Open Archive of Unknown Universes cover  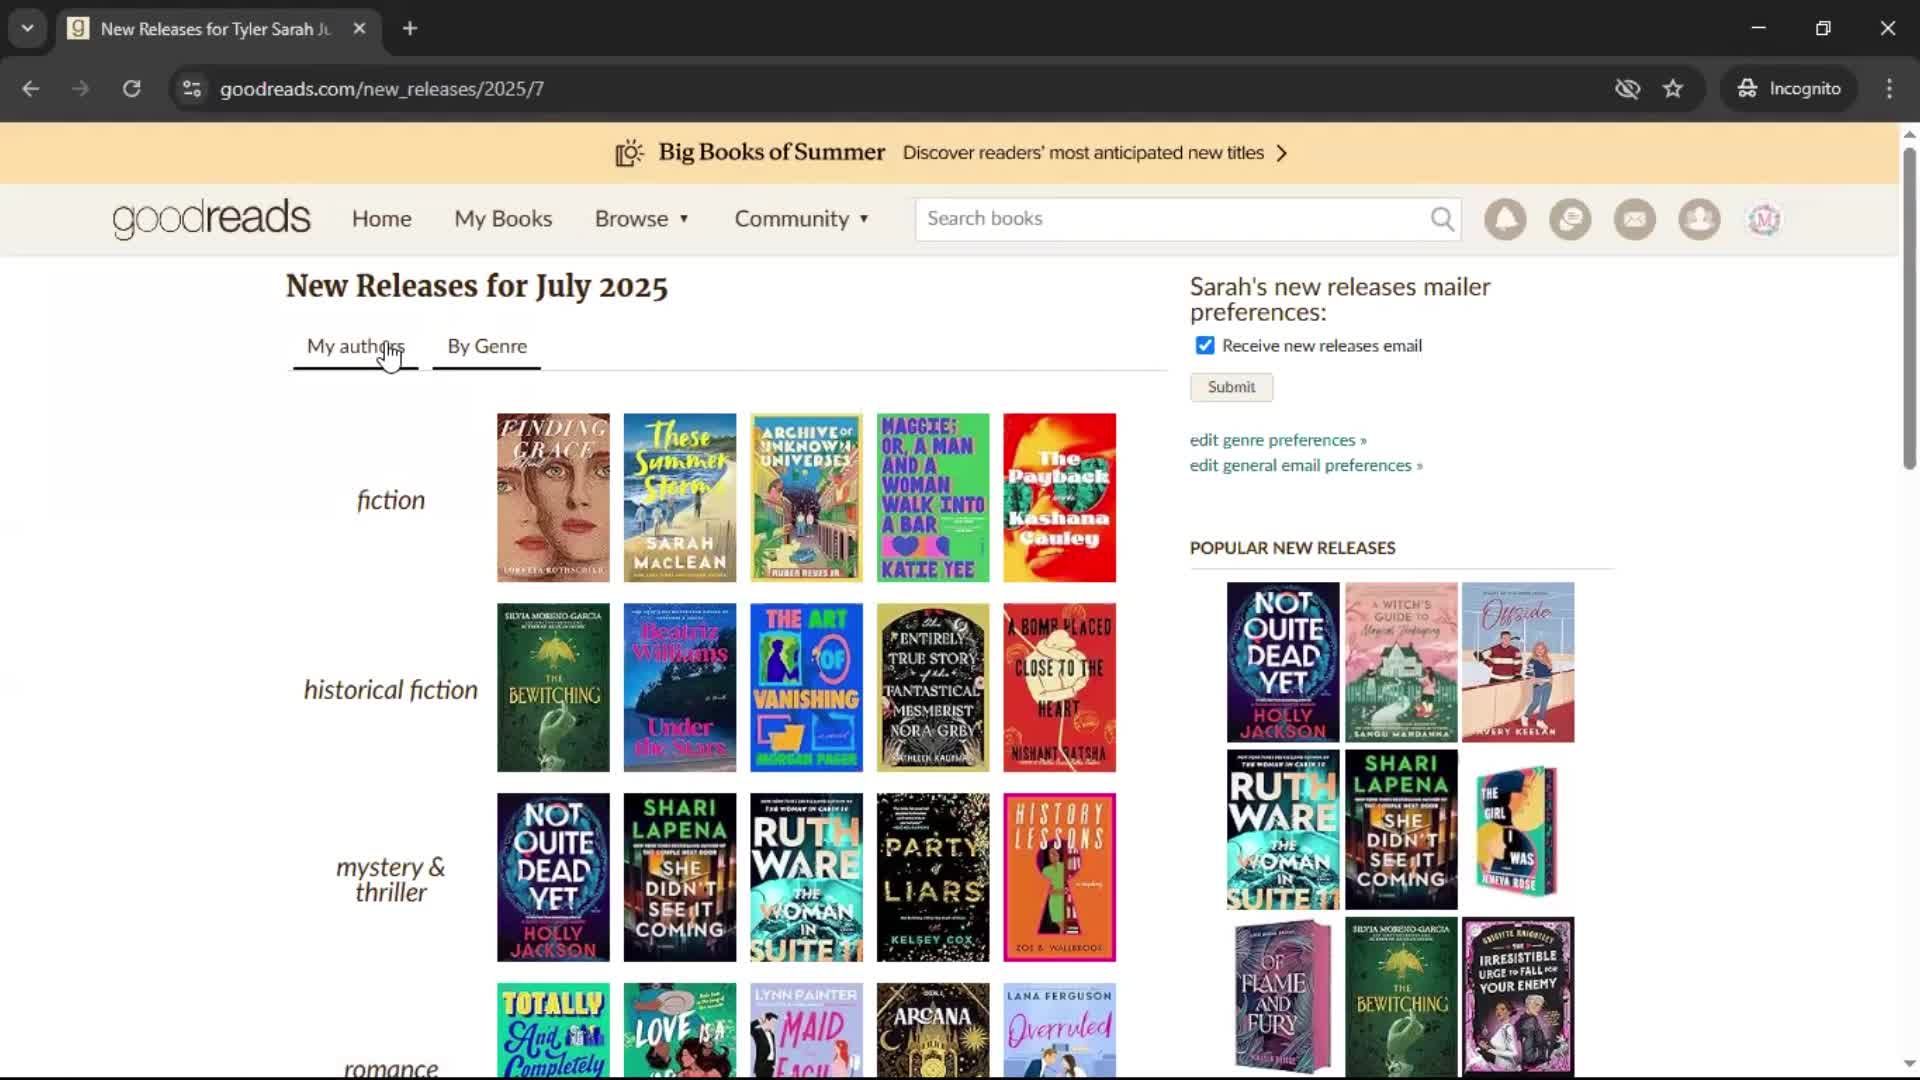(x=806, y=498)
